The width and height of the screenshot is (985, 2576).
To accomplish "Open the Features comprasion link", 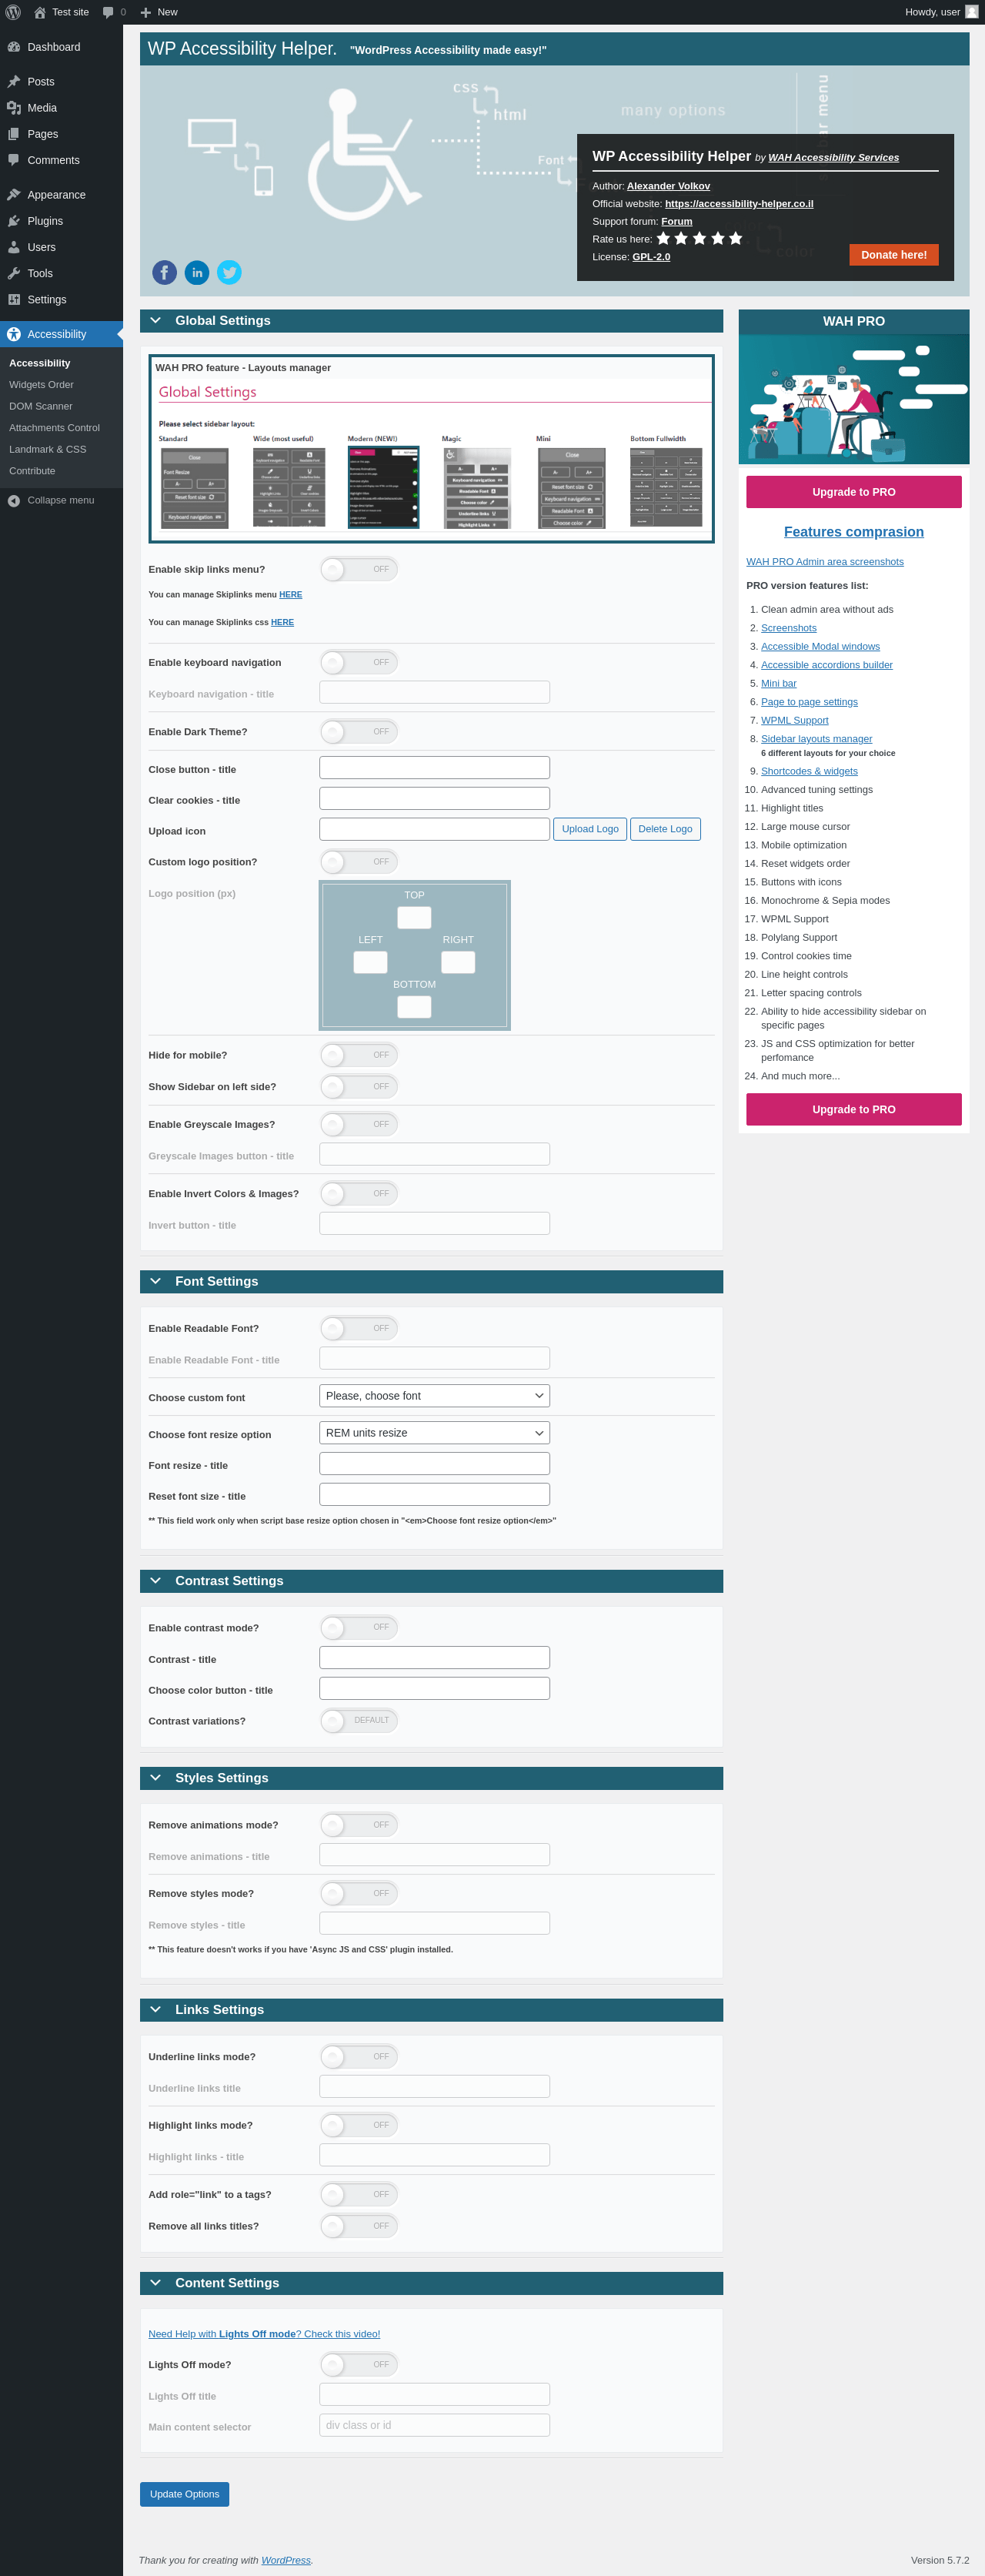I will click(854, 532).
